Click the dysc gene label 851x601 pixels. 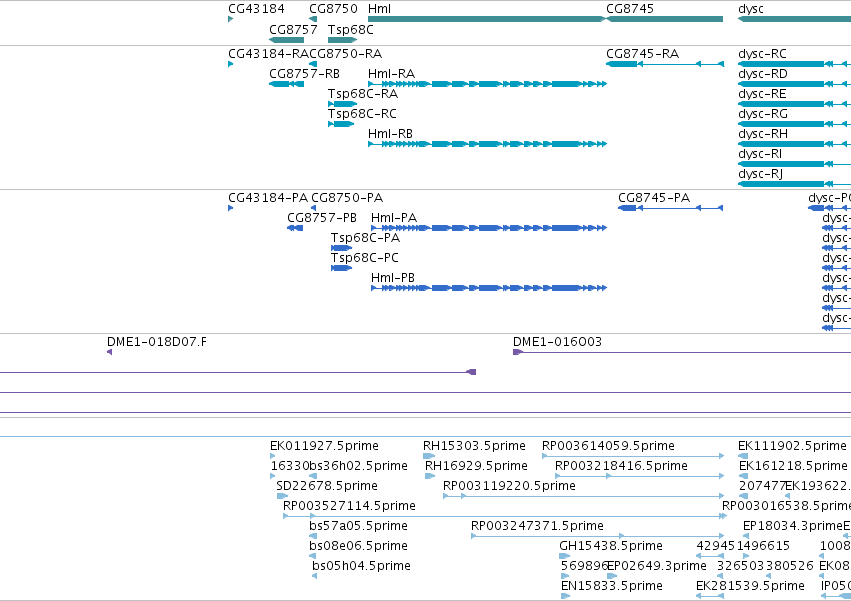(751, 9)
